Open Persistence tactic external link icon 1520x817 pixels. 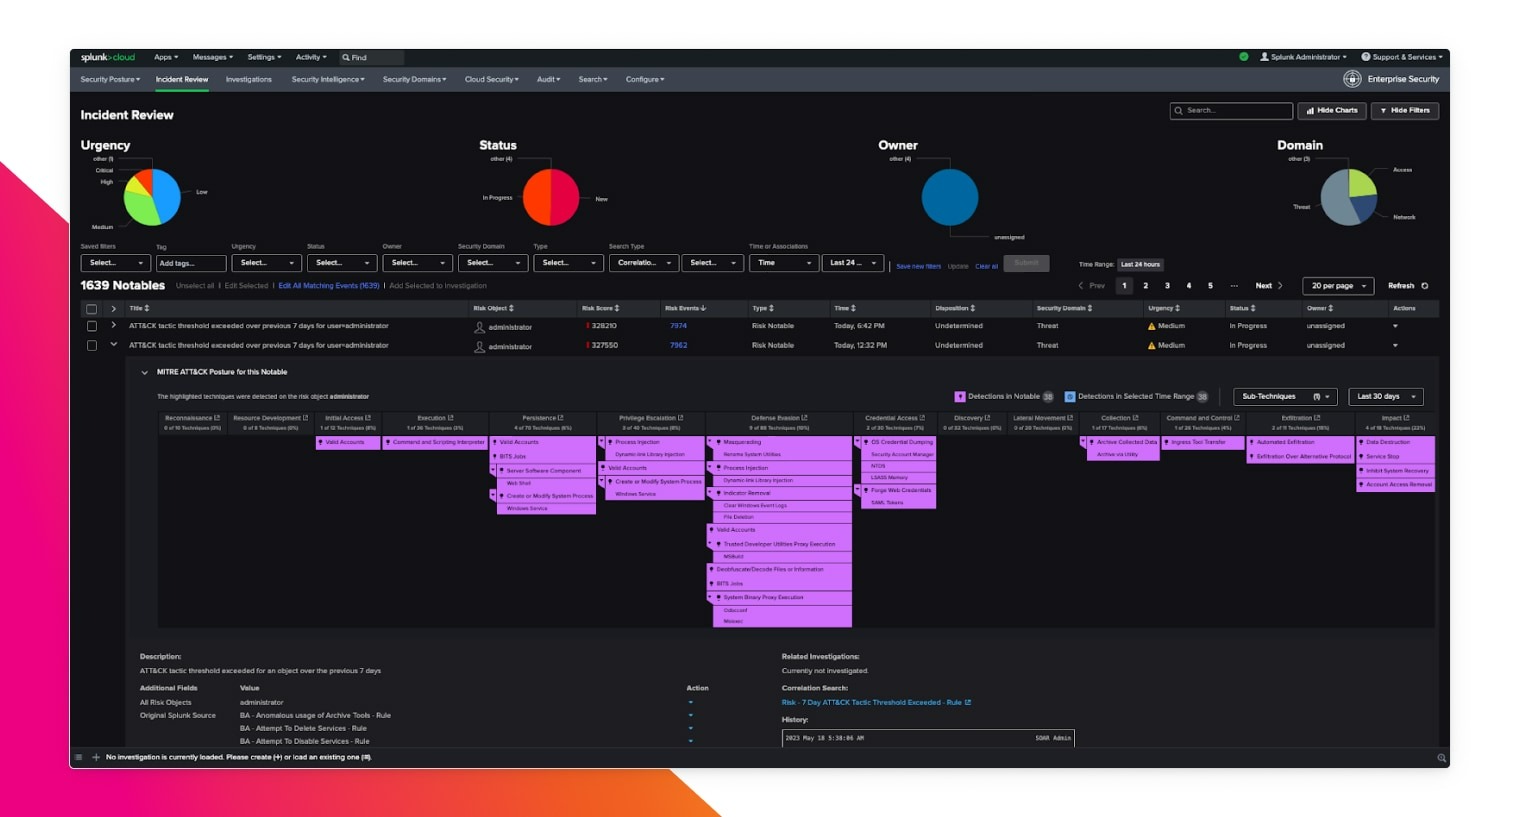pyautogui.click(x=560, y=418)
